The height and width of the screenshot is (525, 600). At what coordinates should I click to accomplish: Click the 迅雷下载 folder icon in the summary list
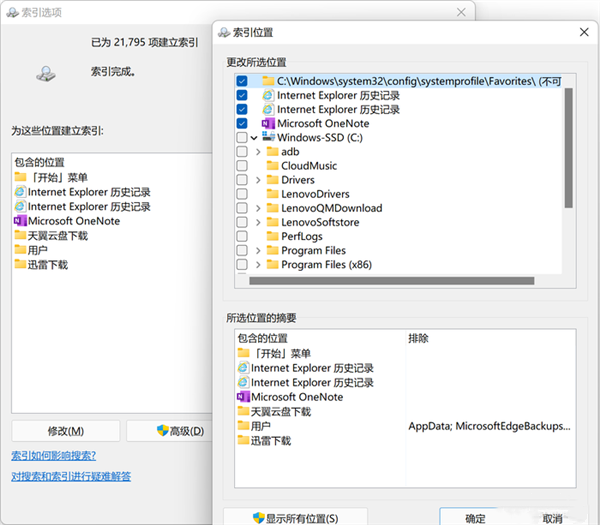coord(243,440)
